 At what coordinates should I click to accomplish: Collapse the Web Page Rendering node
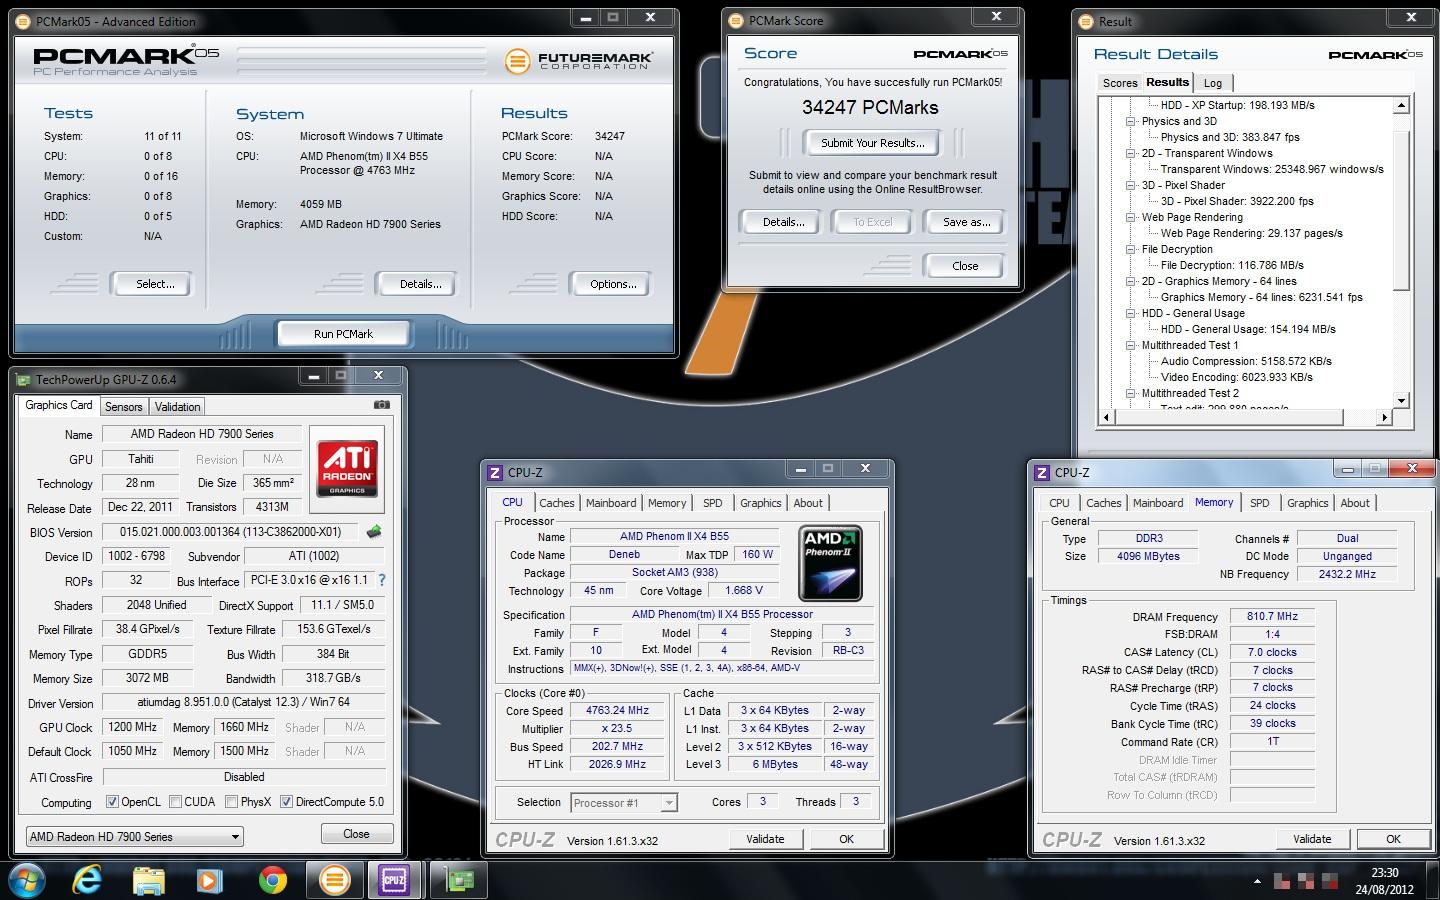coord(1131,217)
